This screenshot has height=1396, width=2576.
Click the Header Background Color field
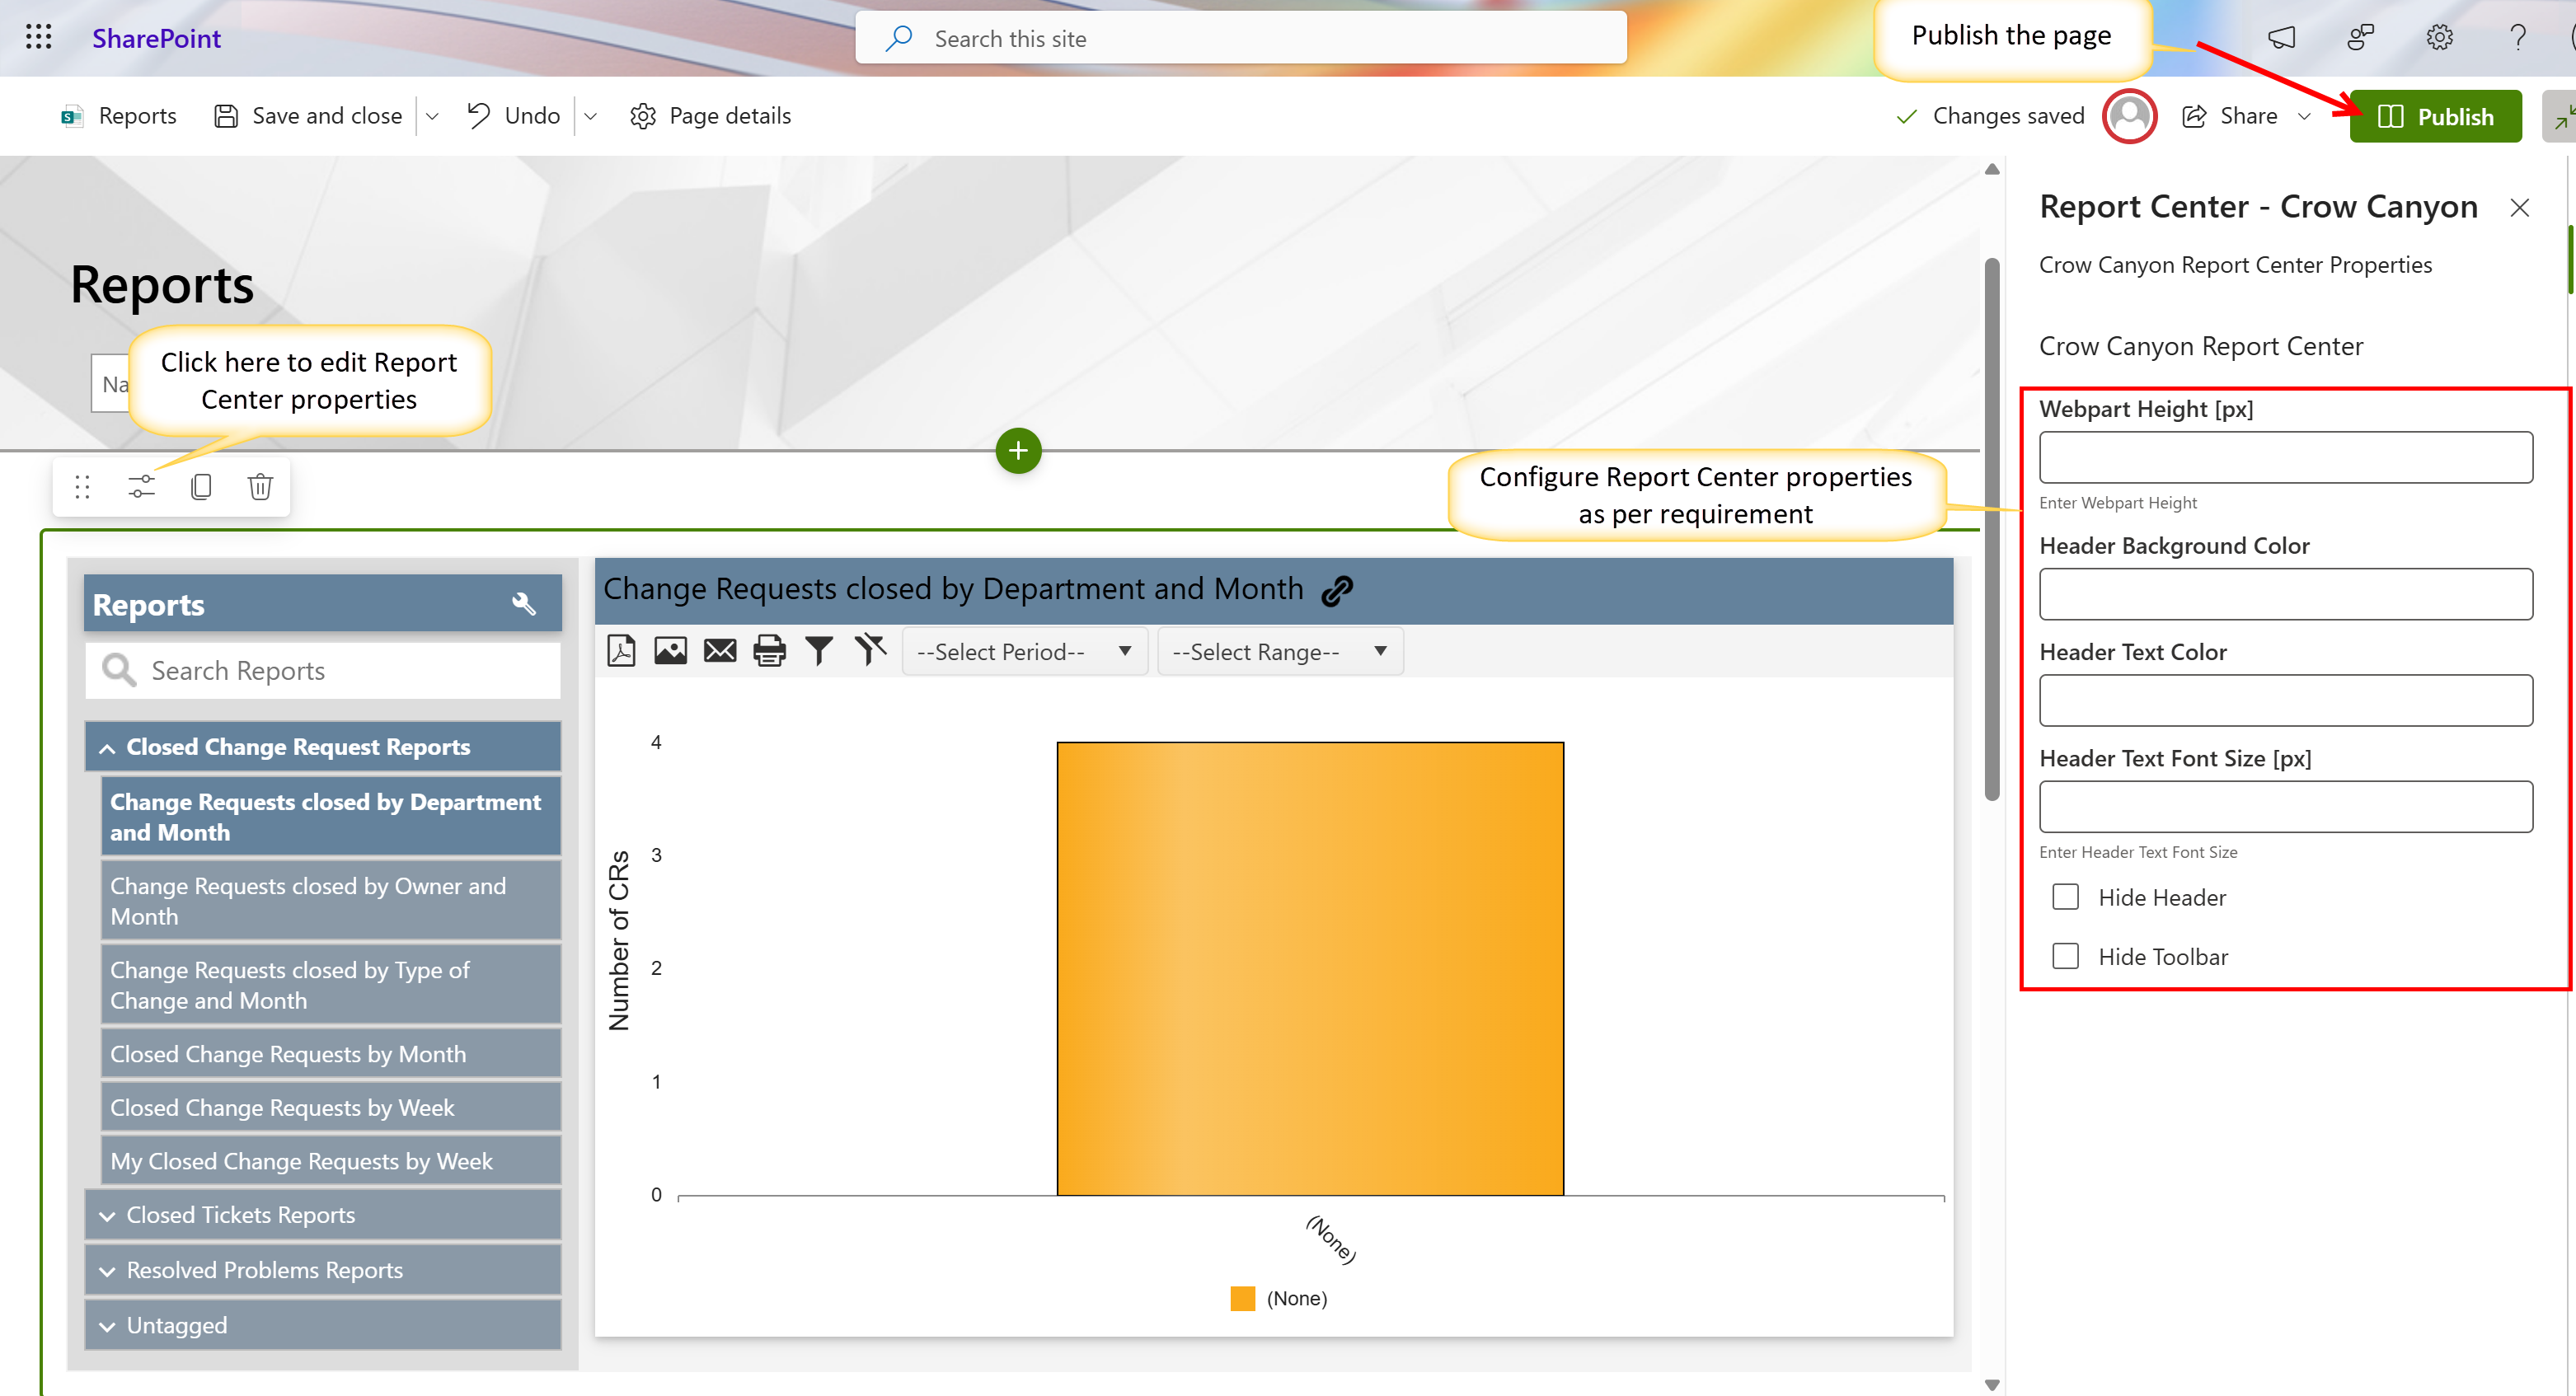click(x=2285, y=594)
